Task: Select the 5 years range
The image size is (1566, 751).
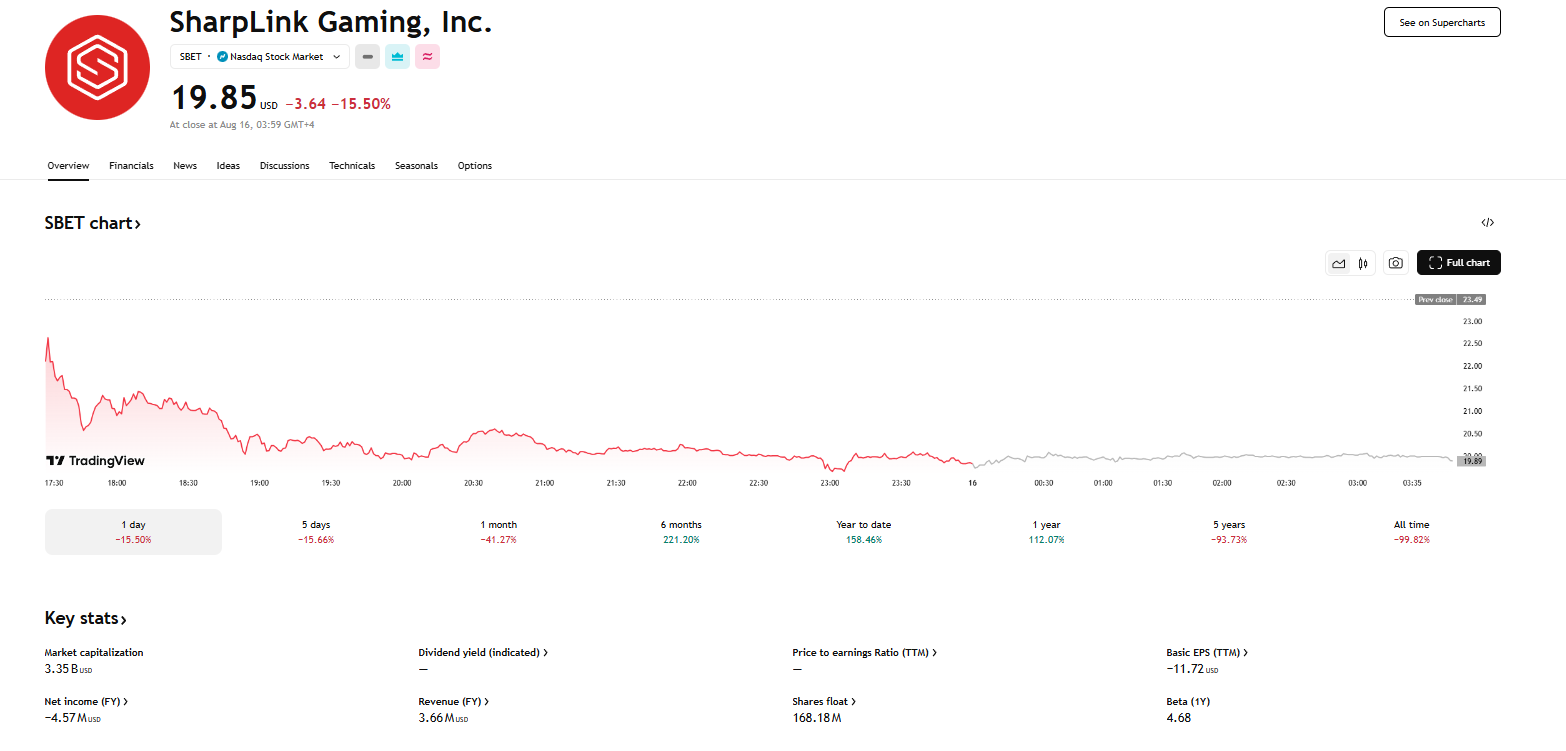Action: click(x=1229, y=532)
